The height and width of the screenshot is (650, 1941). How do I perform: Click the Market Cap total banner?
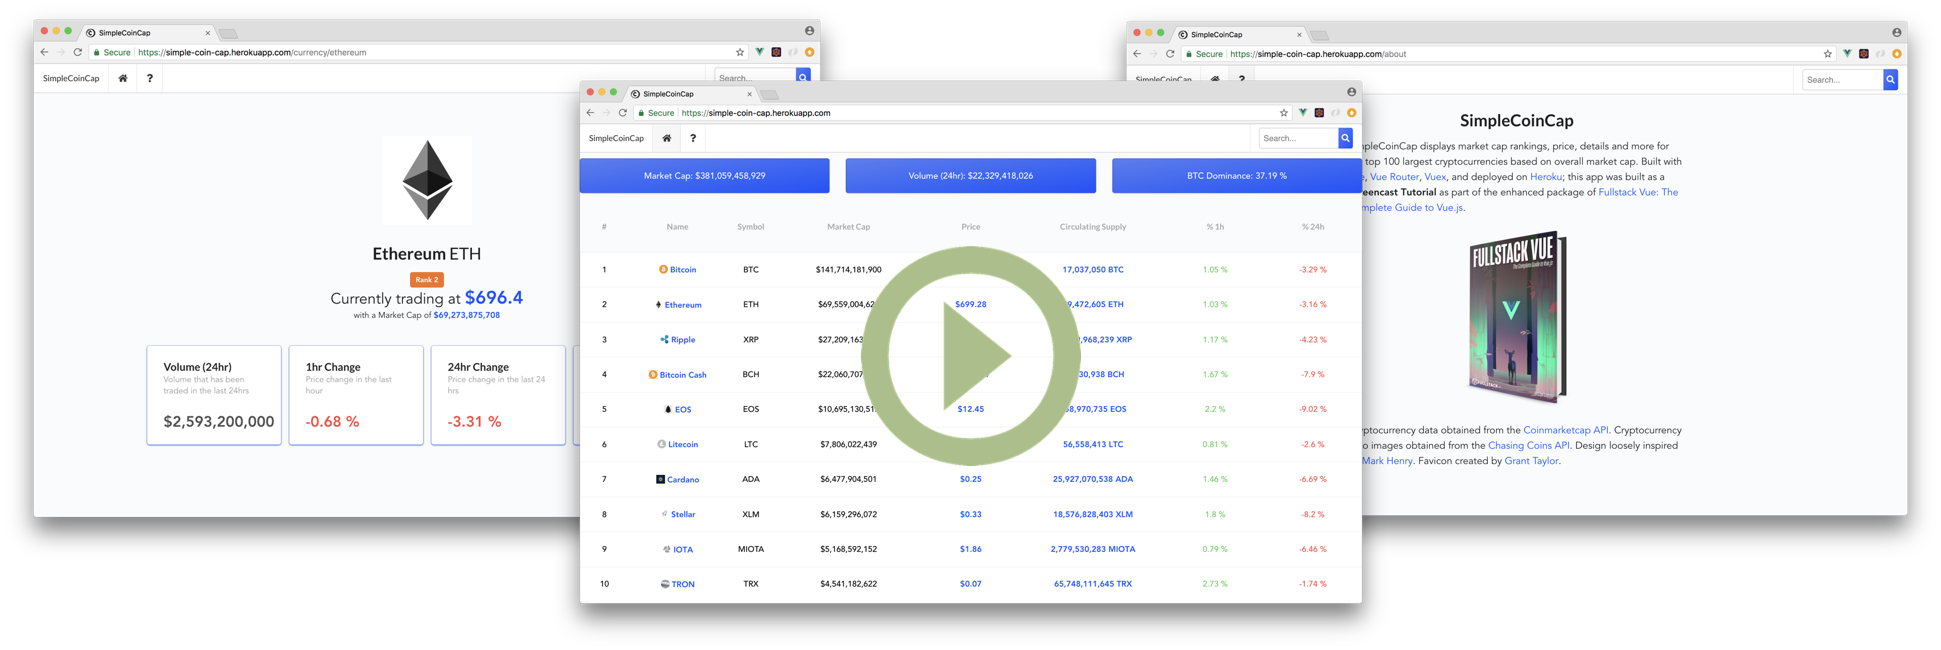704,176
